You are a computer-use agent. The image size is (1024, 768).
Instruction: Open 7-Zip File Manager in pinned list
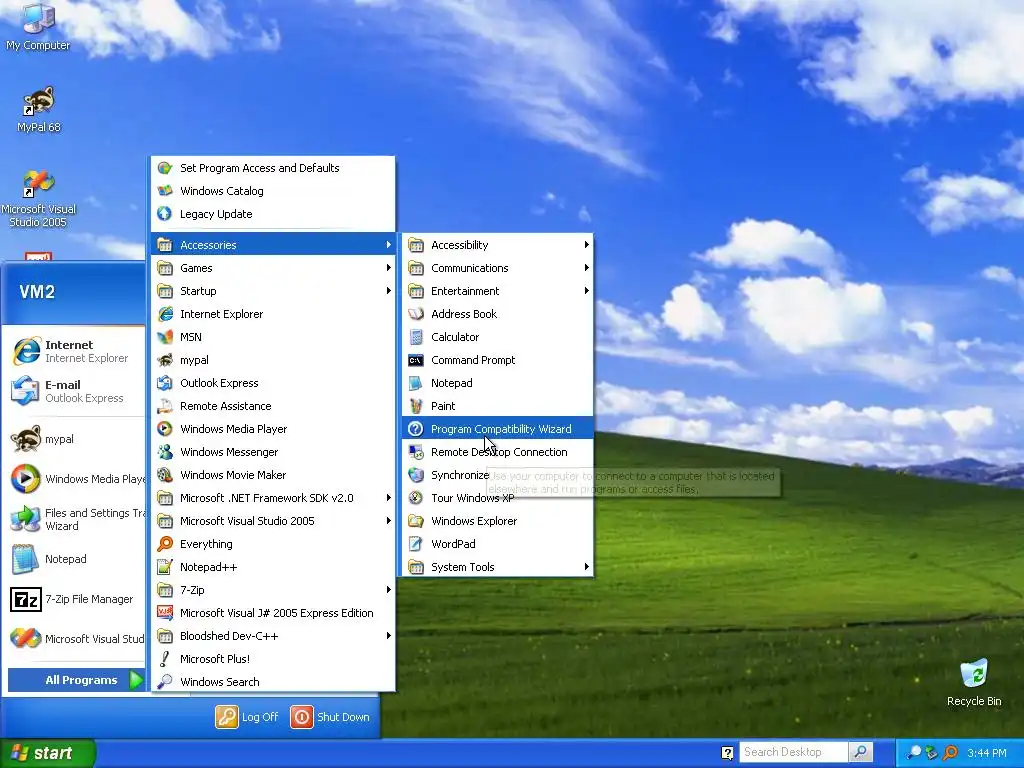point(75,599)
